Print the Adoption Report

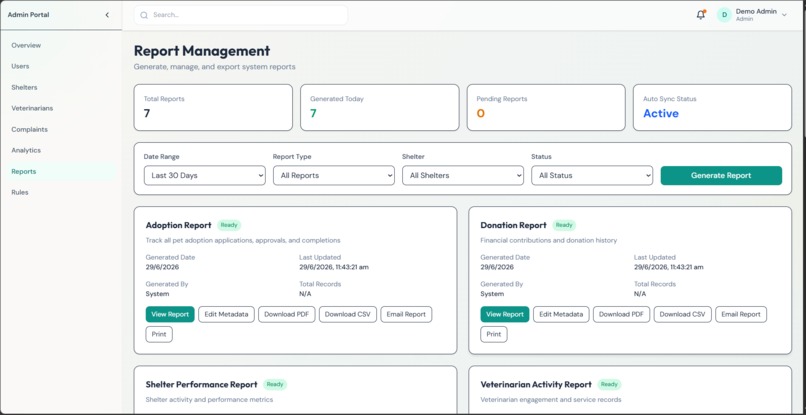[x=159, y=334]
